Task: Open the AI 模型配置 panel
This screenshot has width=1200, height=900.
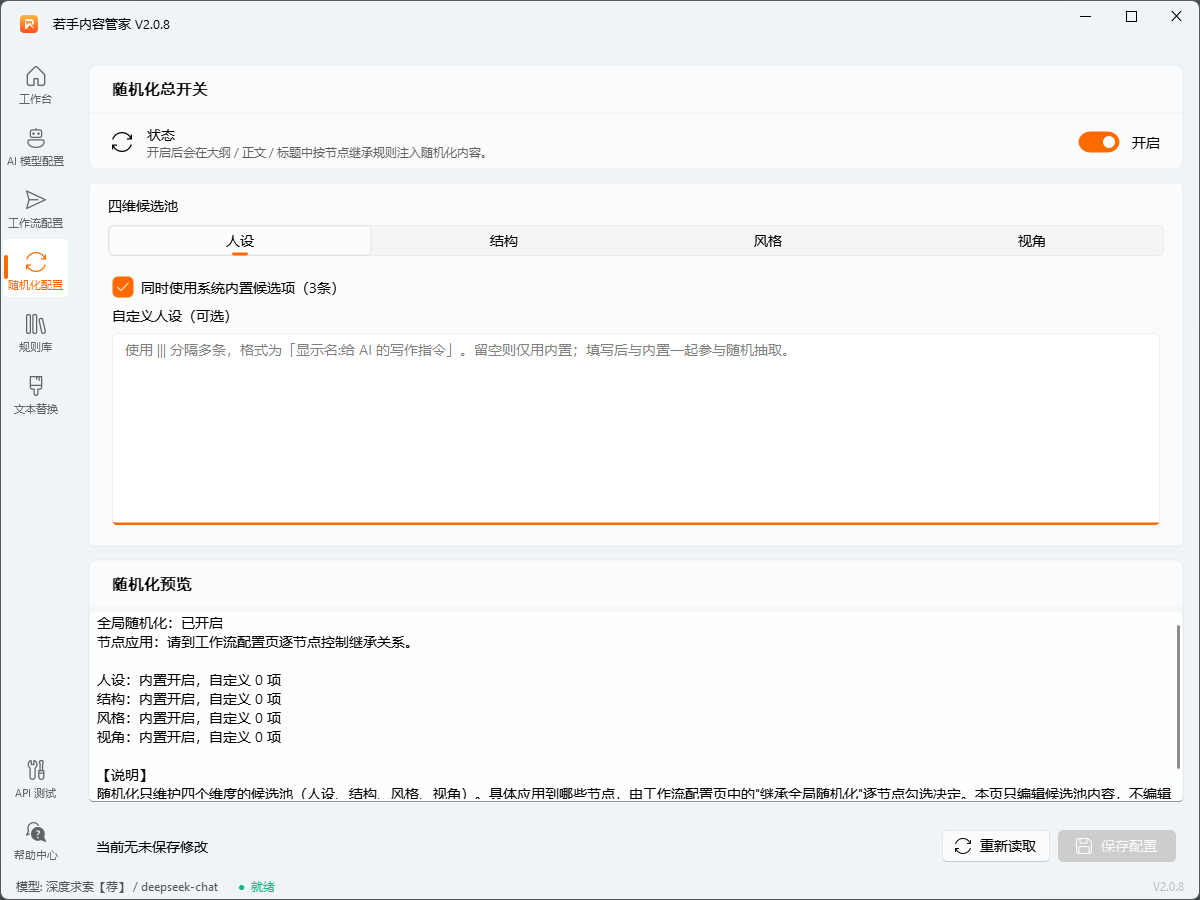Action: [x=36, y=147]
